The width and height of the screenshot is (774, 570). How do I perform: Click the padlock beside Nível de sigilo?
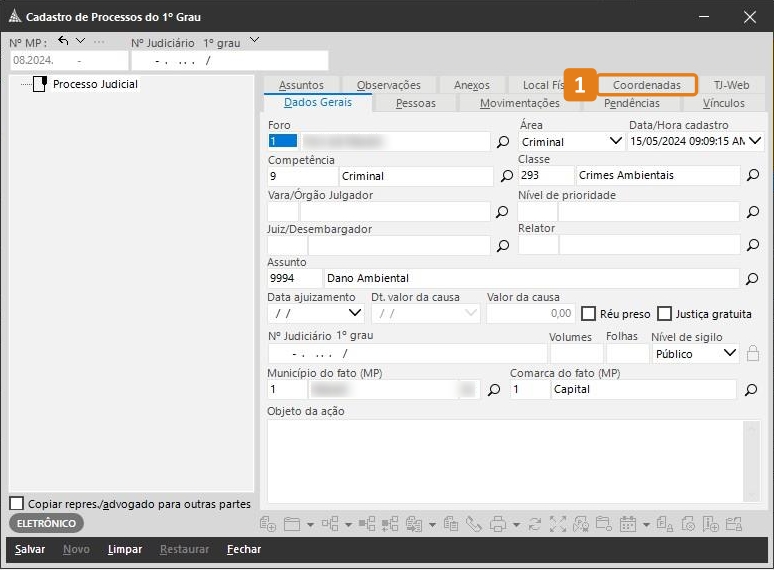[753, 353]
